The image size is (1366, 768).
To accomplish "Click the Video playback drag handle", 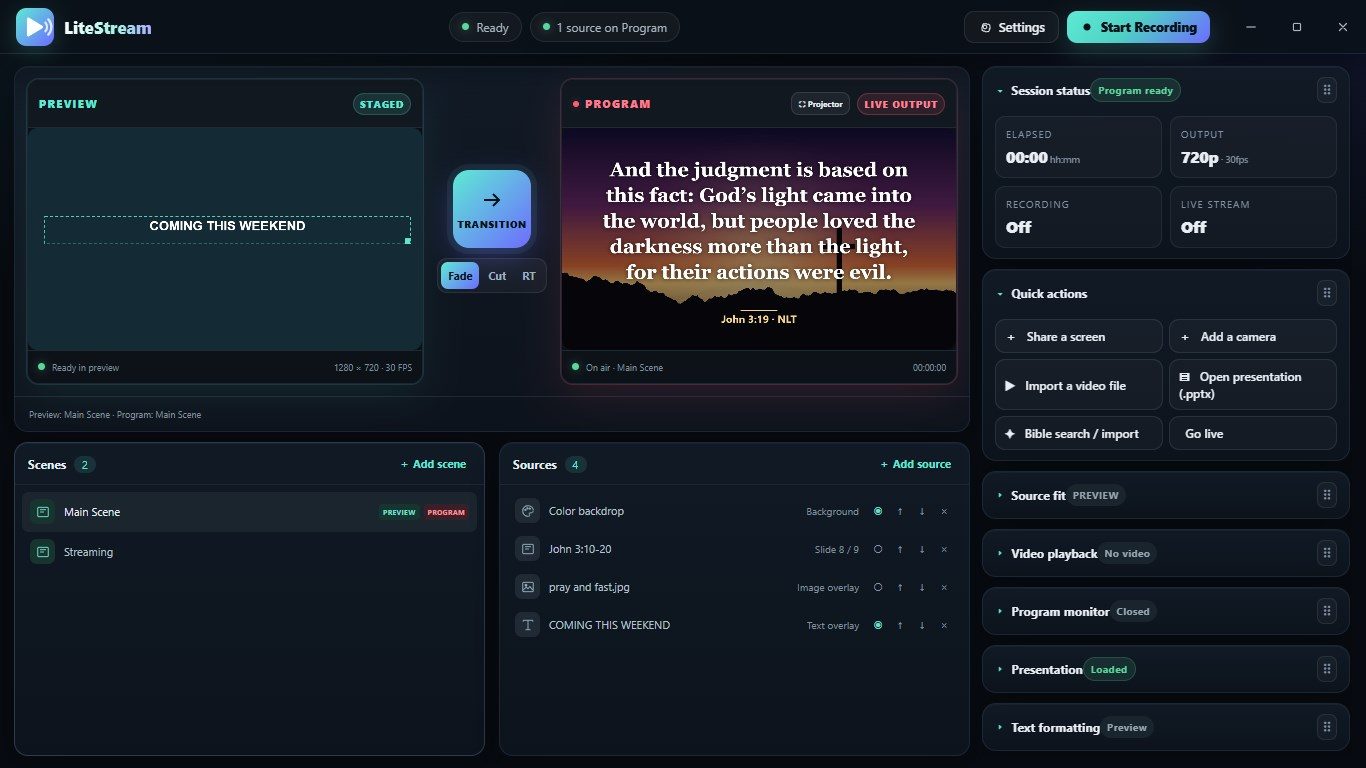I will (x=1327, y=553).
